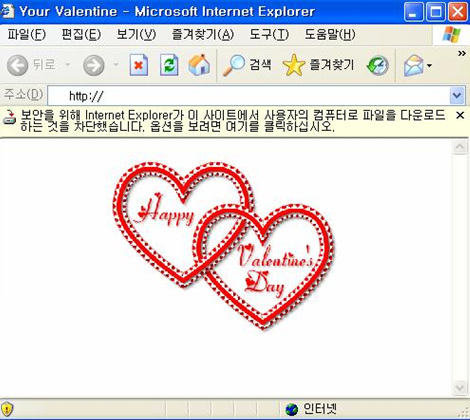Viewport: 470px width, 420px height.
Task: Open the 도구(T) menu
Action: 269,34
